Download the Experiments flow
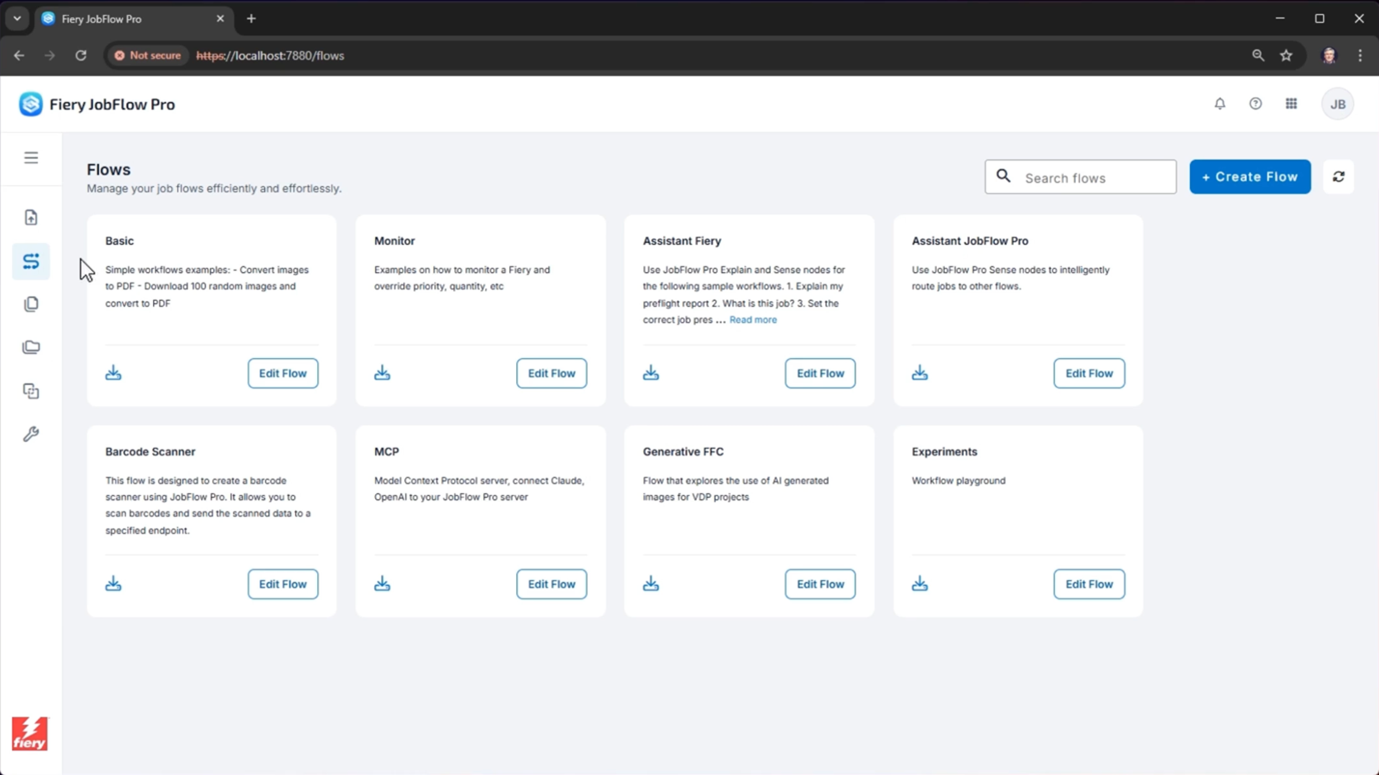Screen dimensions: 1379x775 tap(919, 584)
